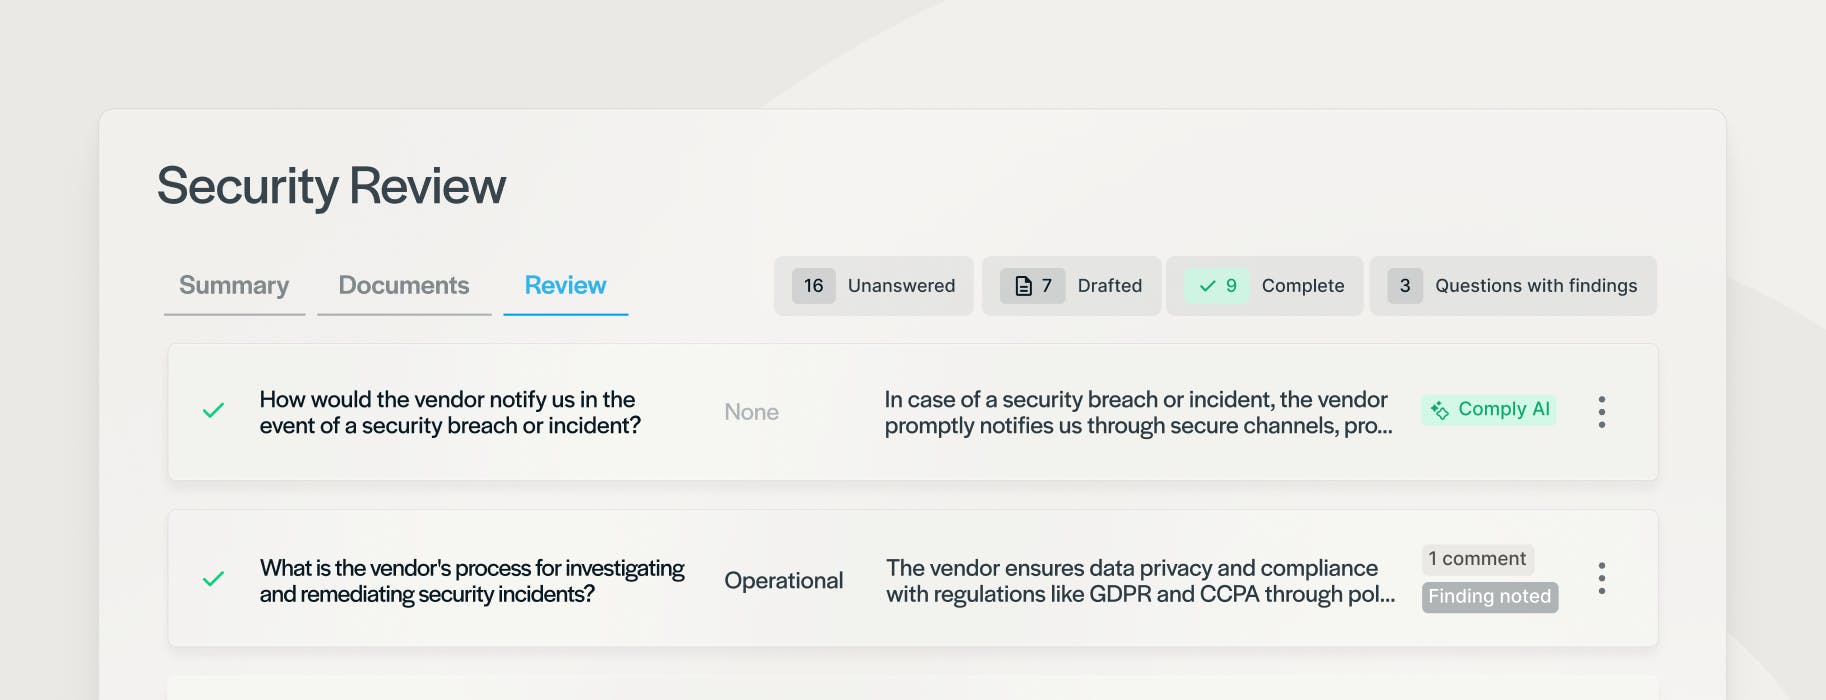The height and width of the screenshot is (700, 1826).
Task: Click the Comply AI badge
Action: [1489, 410]
